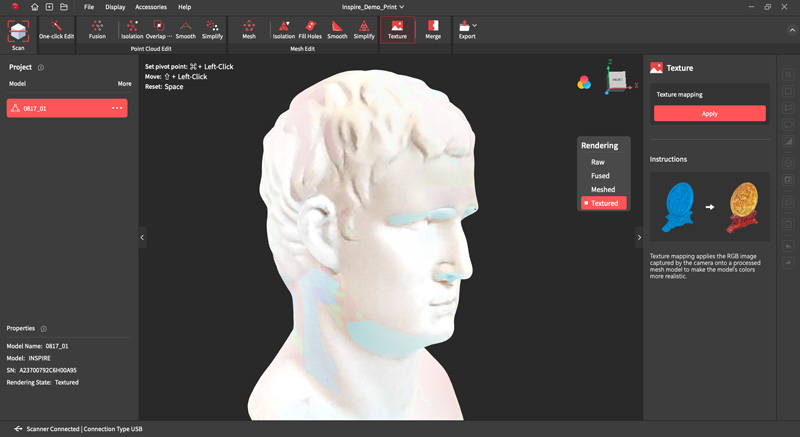Open the Fill Holes tool
The image size is (800, 437).
tap(310, 30)
